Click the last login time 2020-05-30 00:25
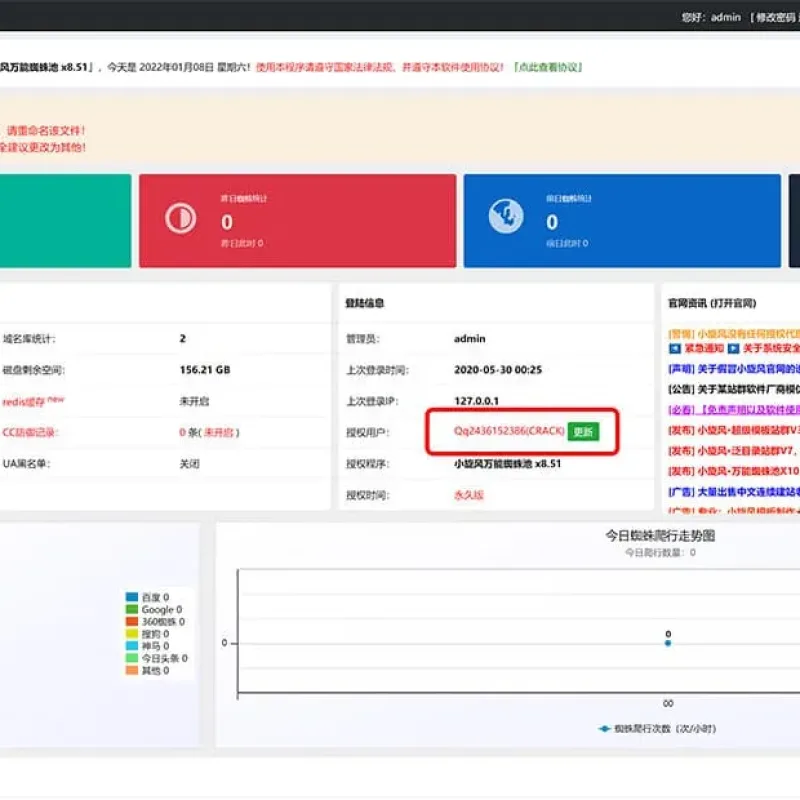This screenshot has height=800, width=800. pos(498,370)
